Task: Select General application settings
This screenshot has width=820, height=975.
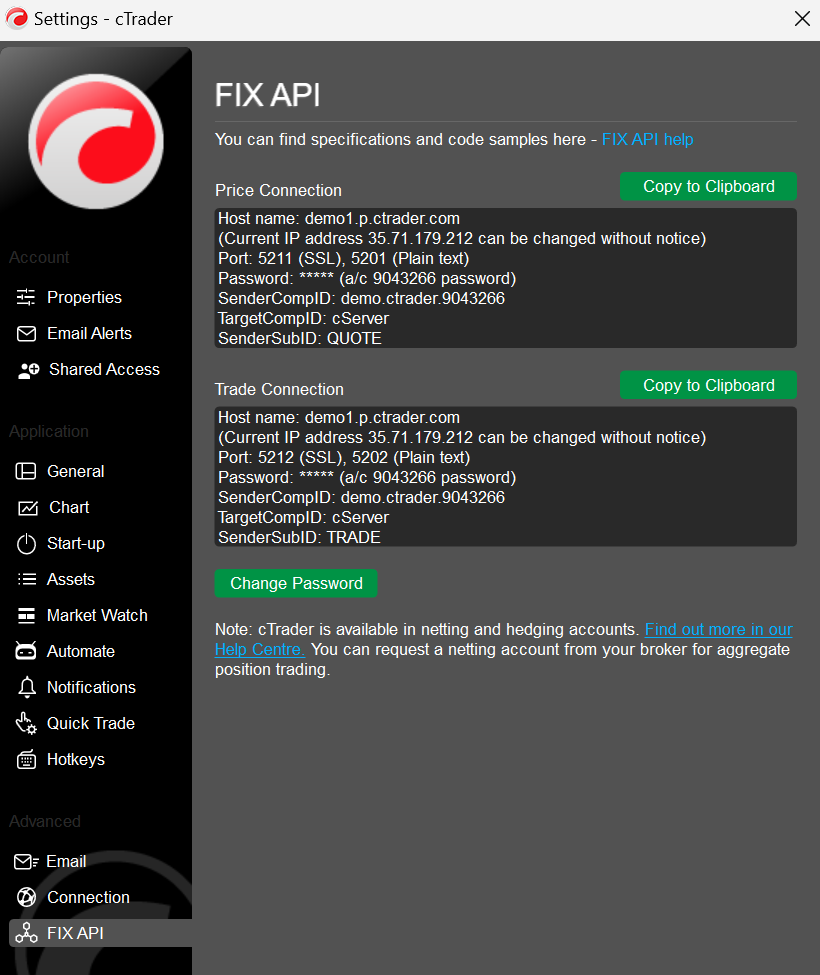Action: 76,471
